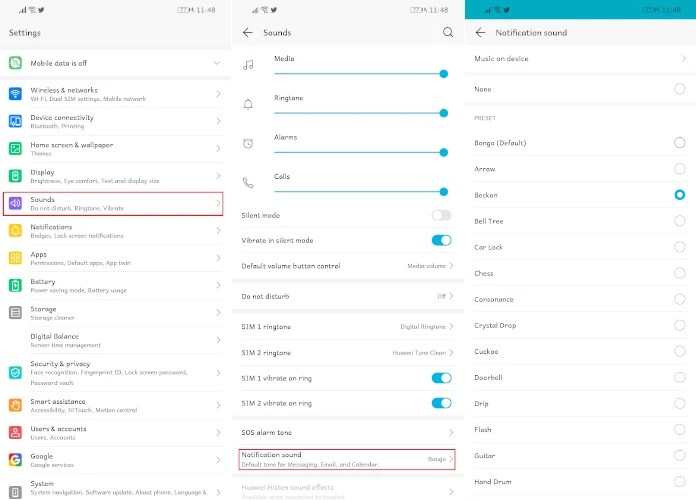This screenshot has height=500, width=696.
Task: Turn off Vibrate in silent mode
Action: pyautogui.click(x=441, y=240)
